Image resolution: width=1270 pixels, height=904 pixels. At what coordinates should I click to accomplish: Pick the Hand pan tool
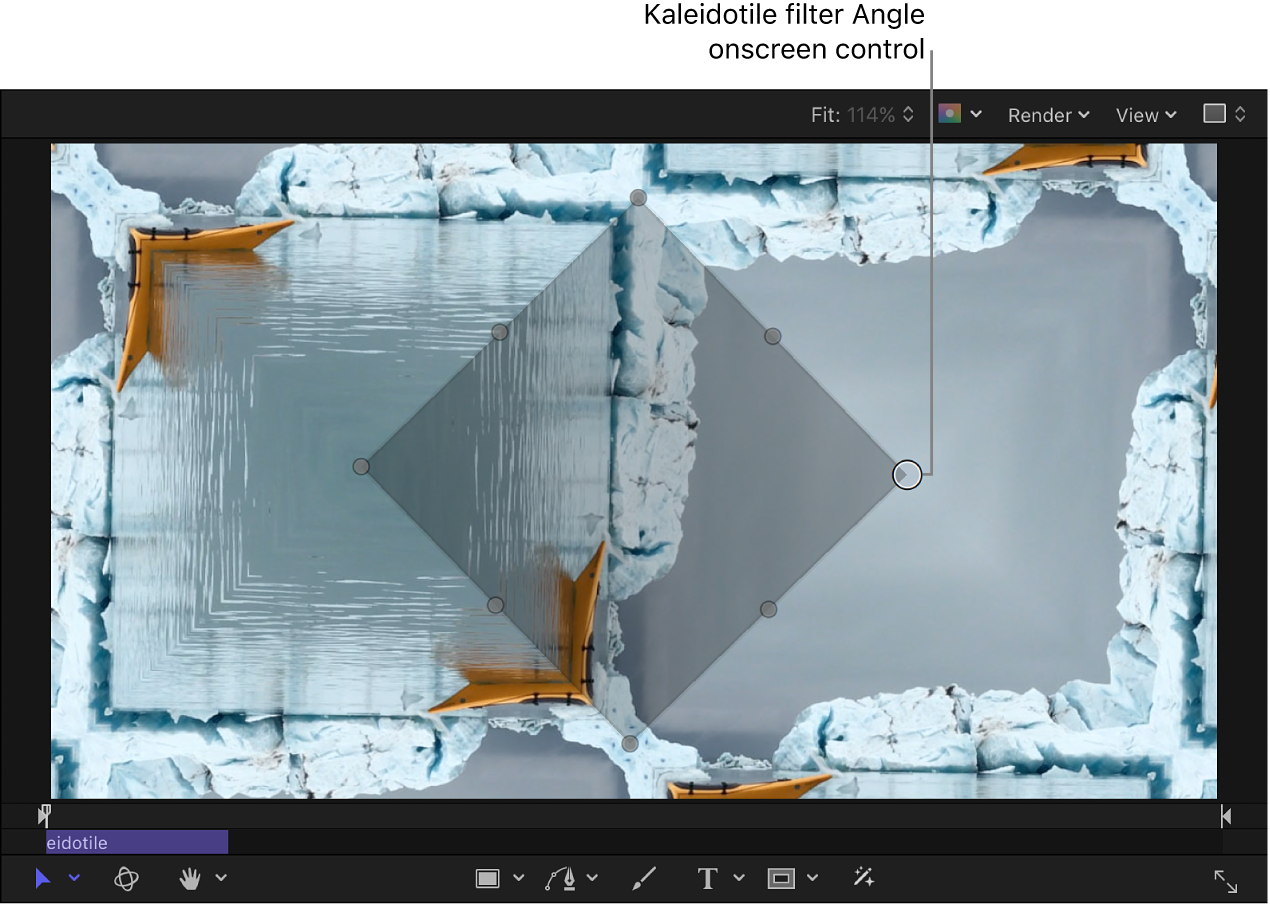pos(188,879)
